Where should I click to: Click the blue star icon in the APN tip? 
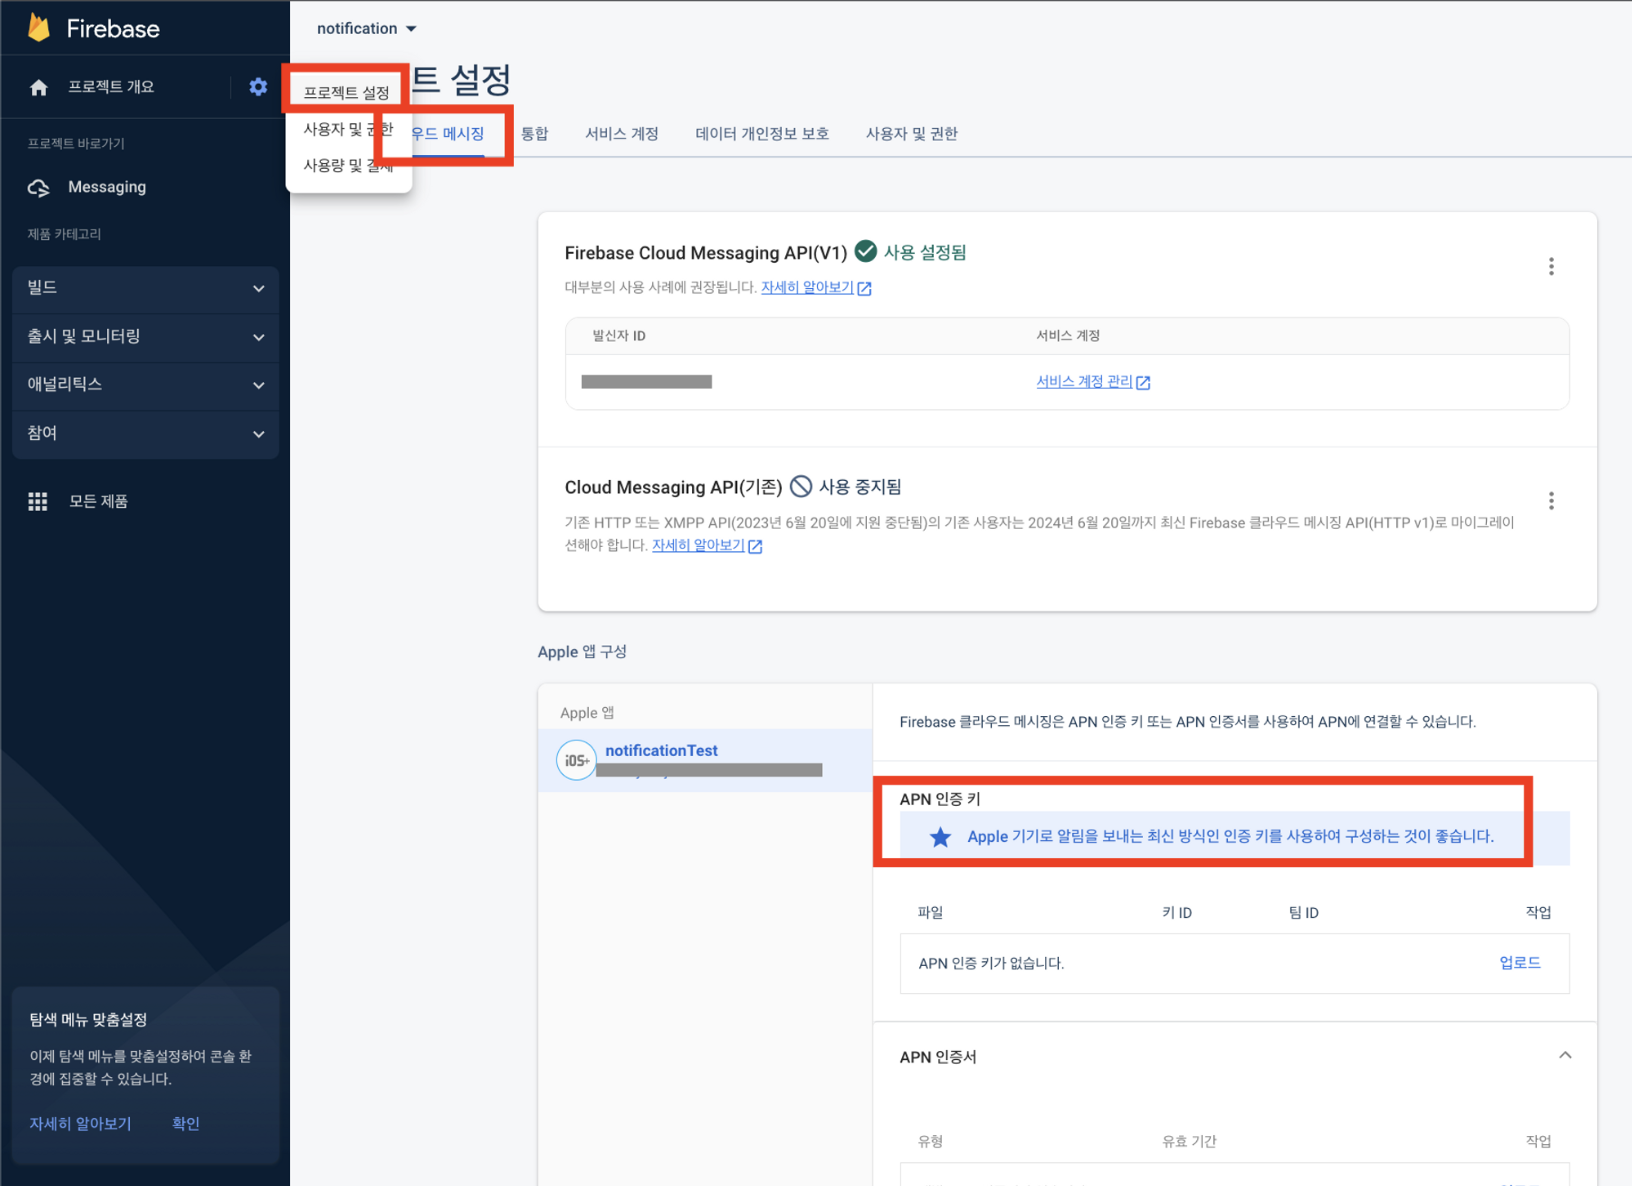pyautogui.click(x=940, y=837)
